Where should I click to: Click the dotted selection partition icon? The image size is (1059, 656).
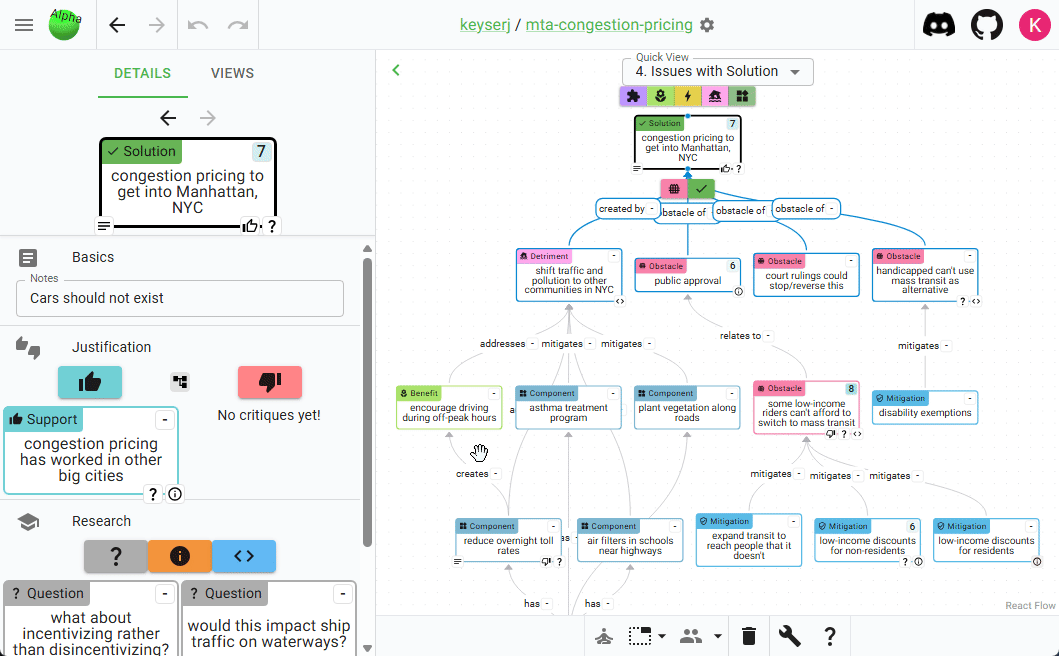coord(640,636)
